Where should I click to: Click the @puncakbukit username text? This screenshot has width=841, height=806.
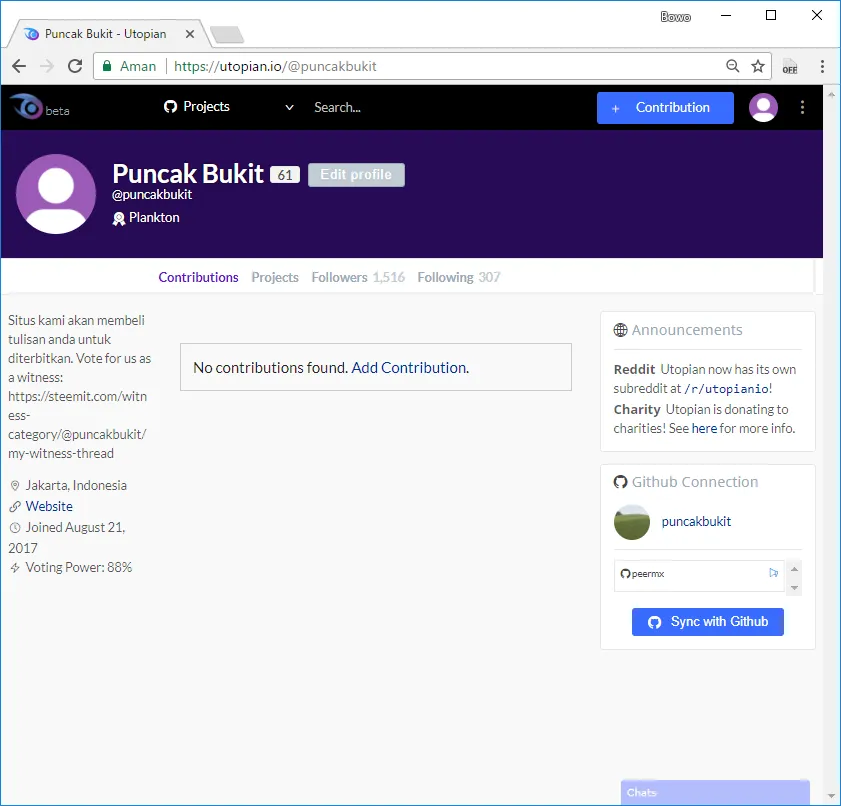click(152, 195)
